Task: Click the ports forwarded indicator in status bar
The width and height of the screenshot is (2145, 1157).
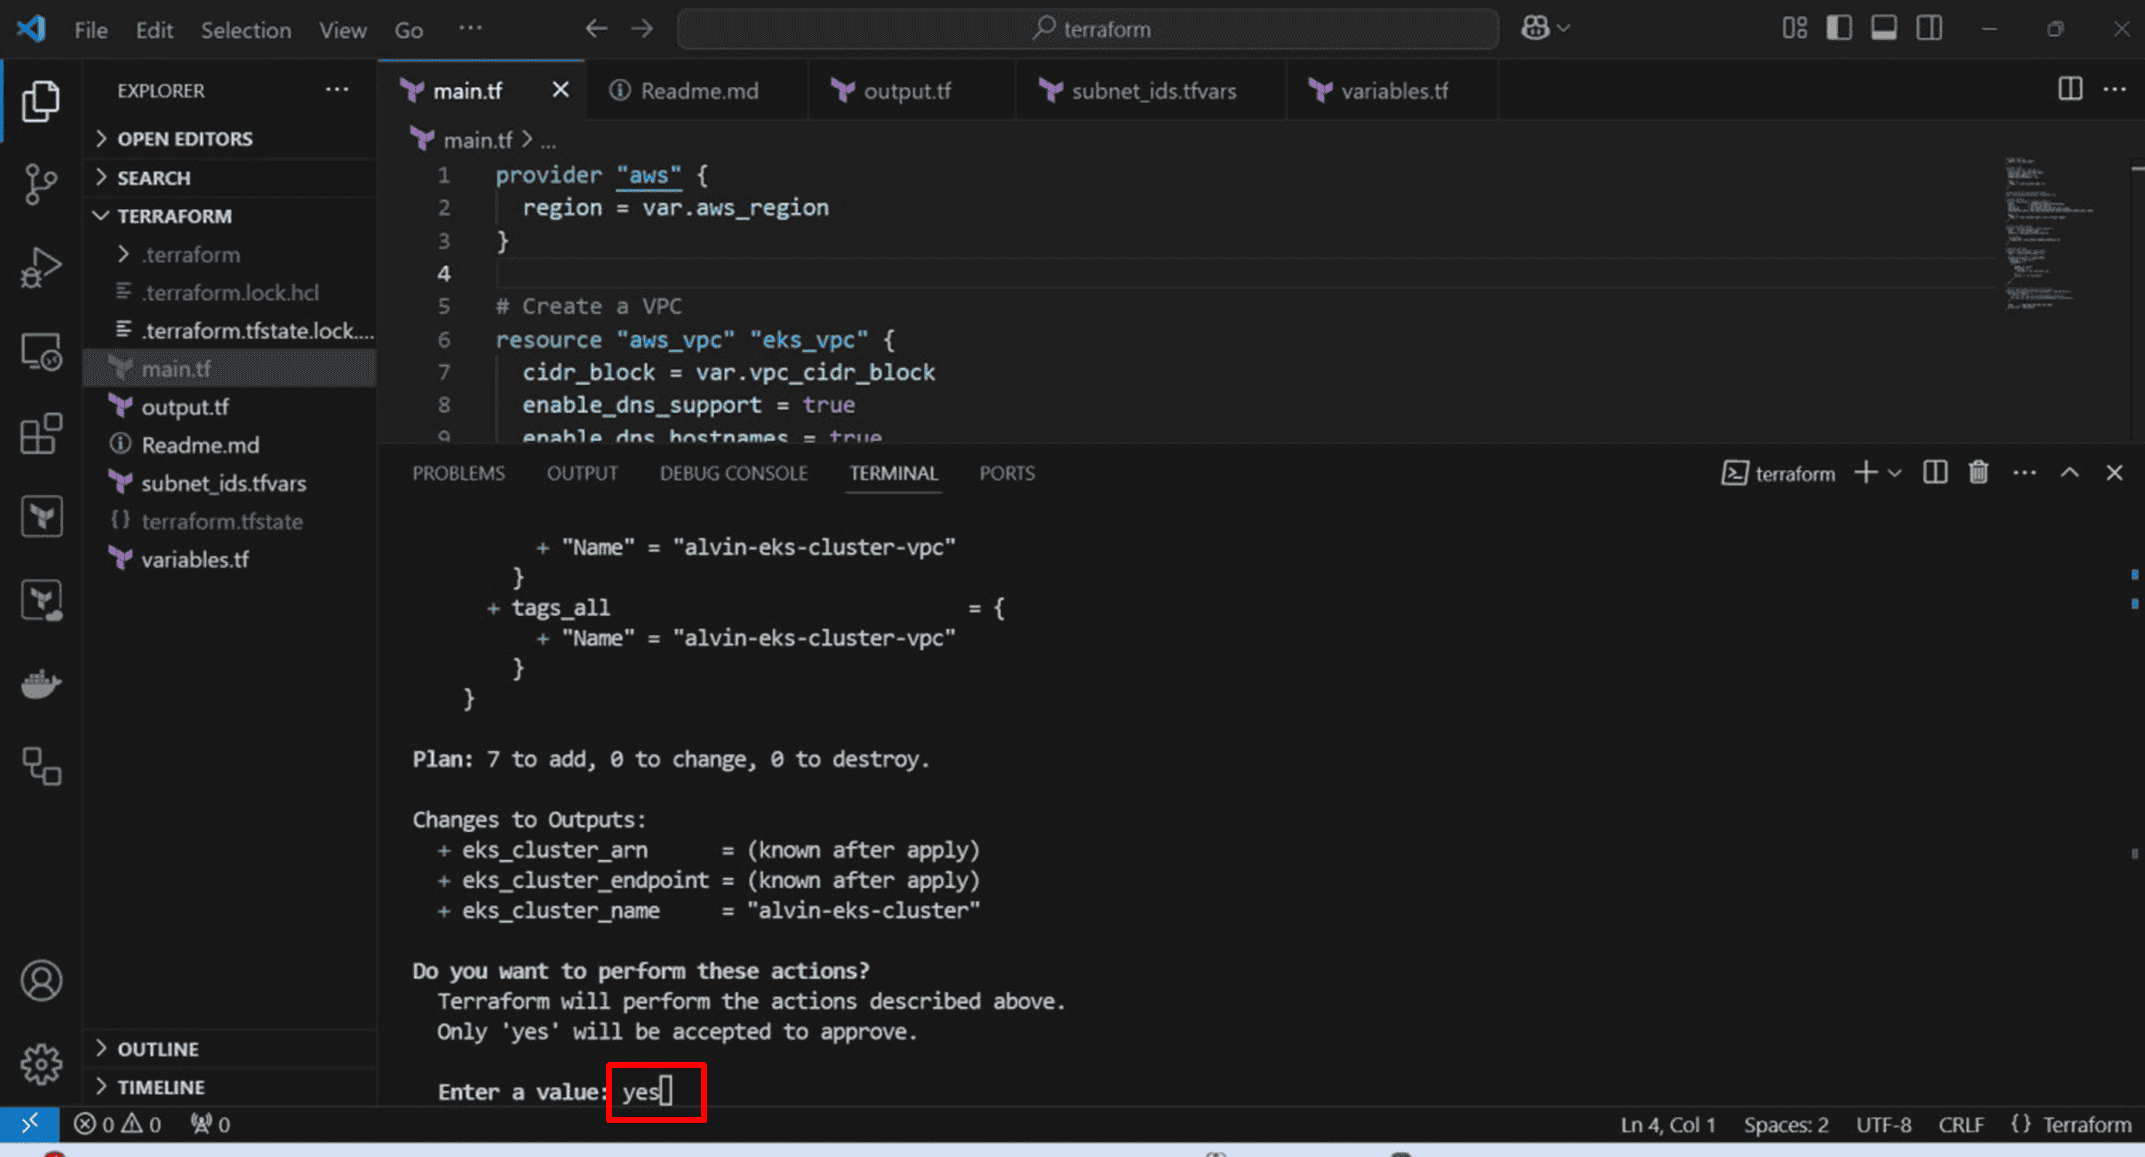Action: point(210,1124)
